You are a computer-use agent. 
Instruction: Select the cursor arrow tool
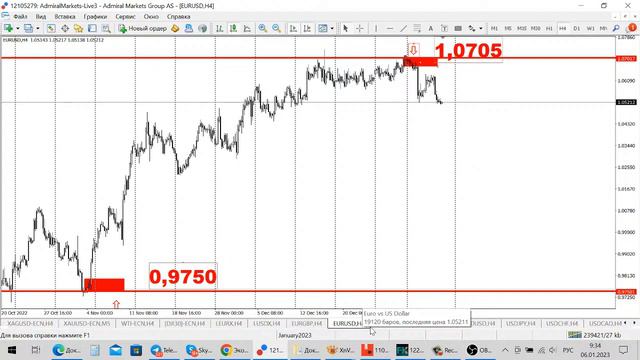[346, 28]
